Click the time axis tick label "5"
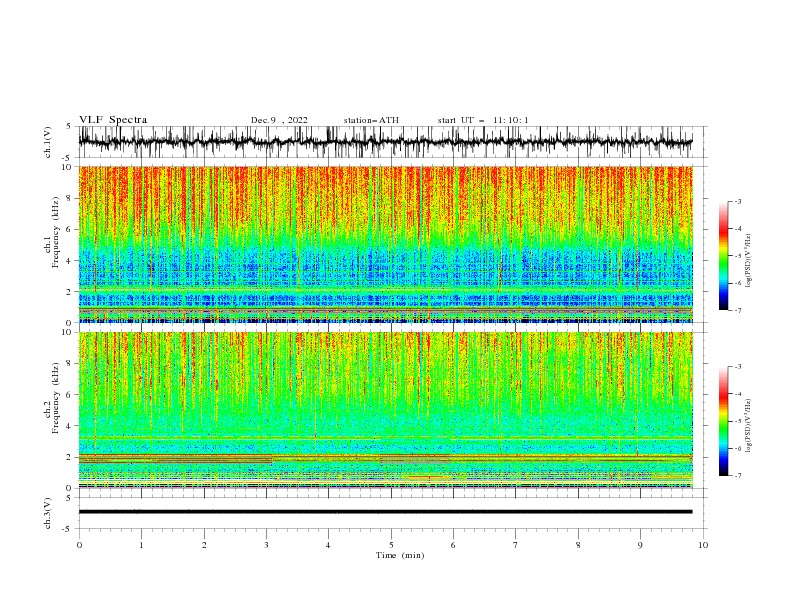 [x=391, y=545]
